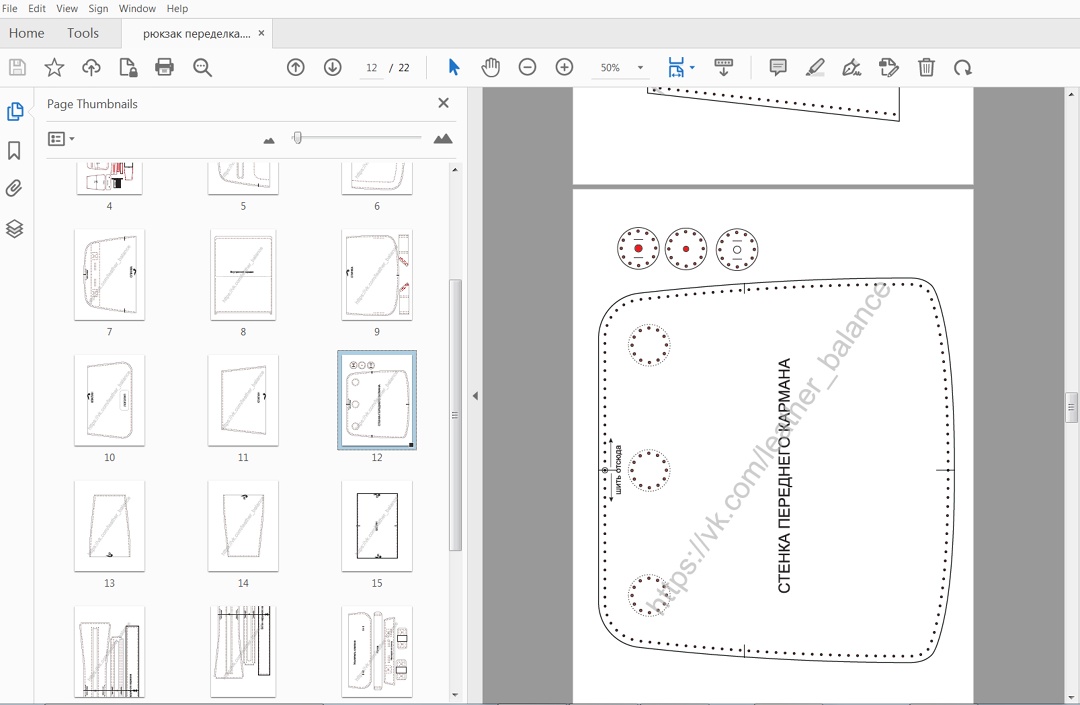Toggle the Page Thumbnails panel icon
The width and height of the screenshot is (1080, 705).
click(15, 111)
